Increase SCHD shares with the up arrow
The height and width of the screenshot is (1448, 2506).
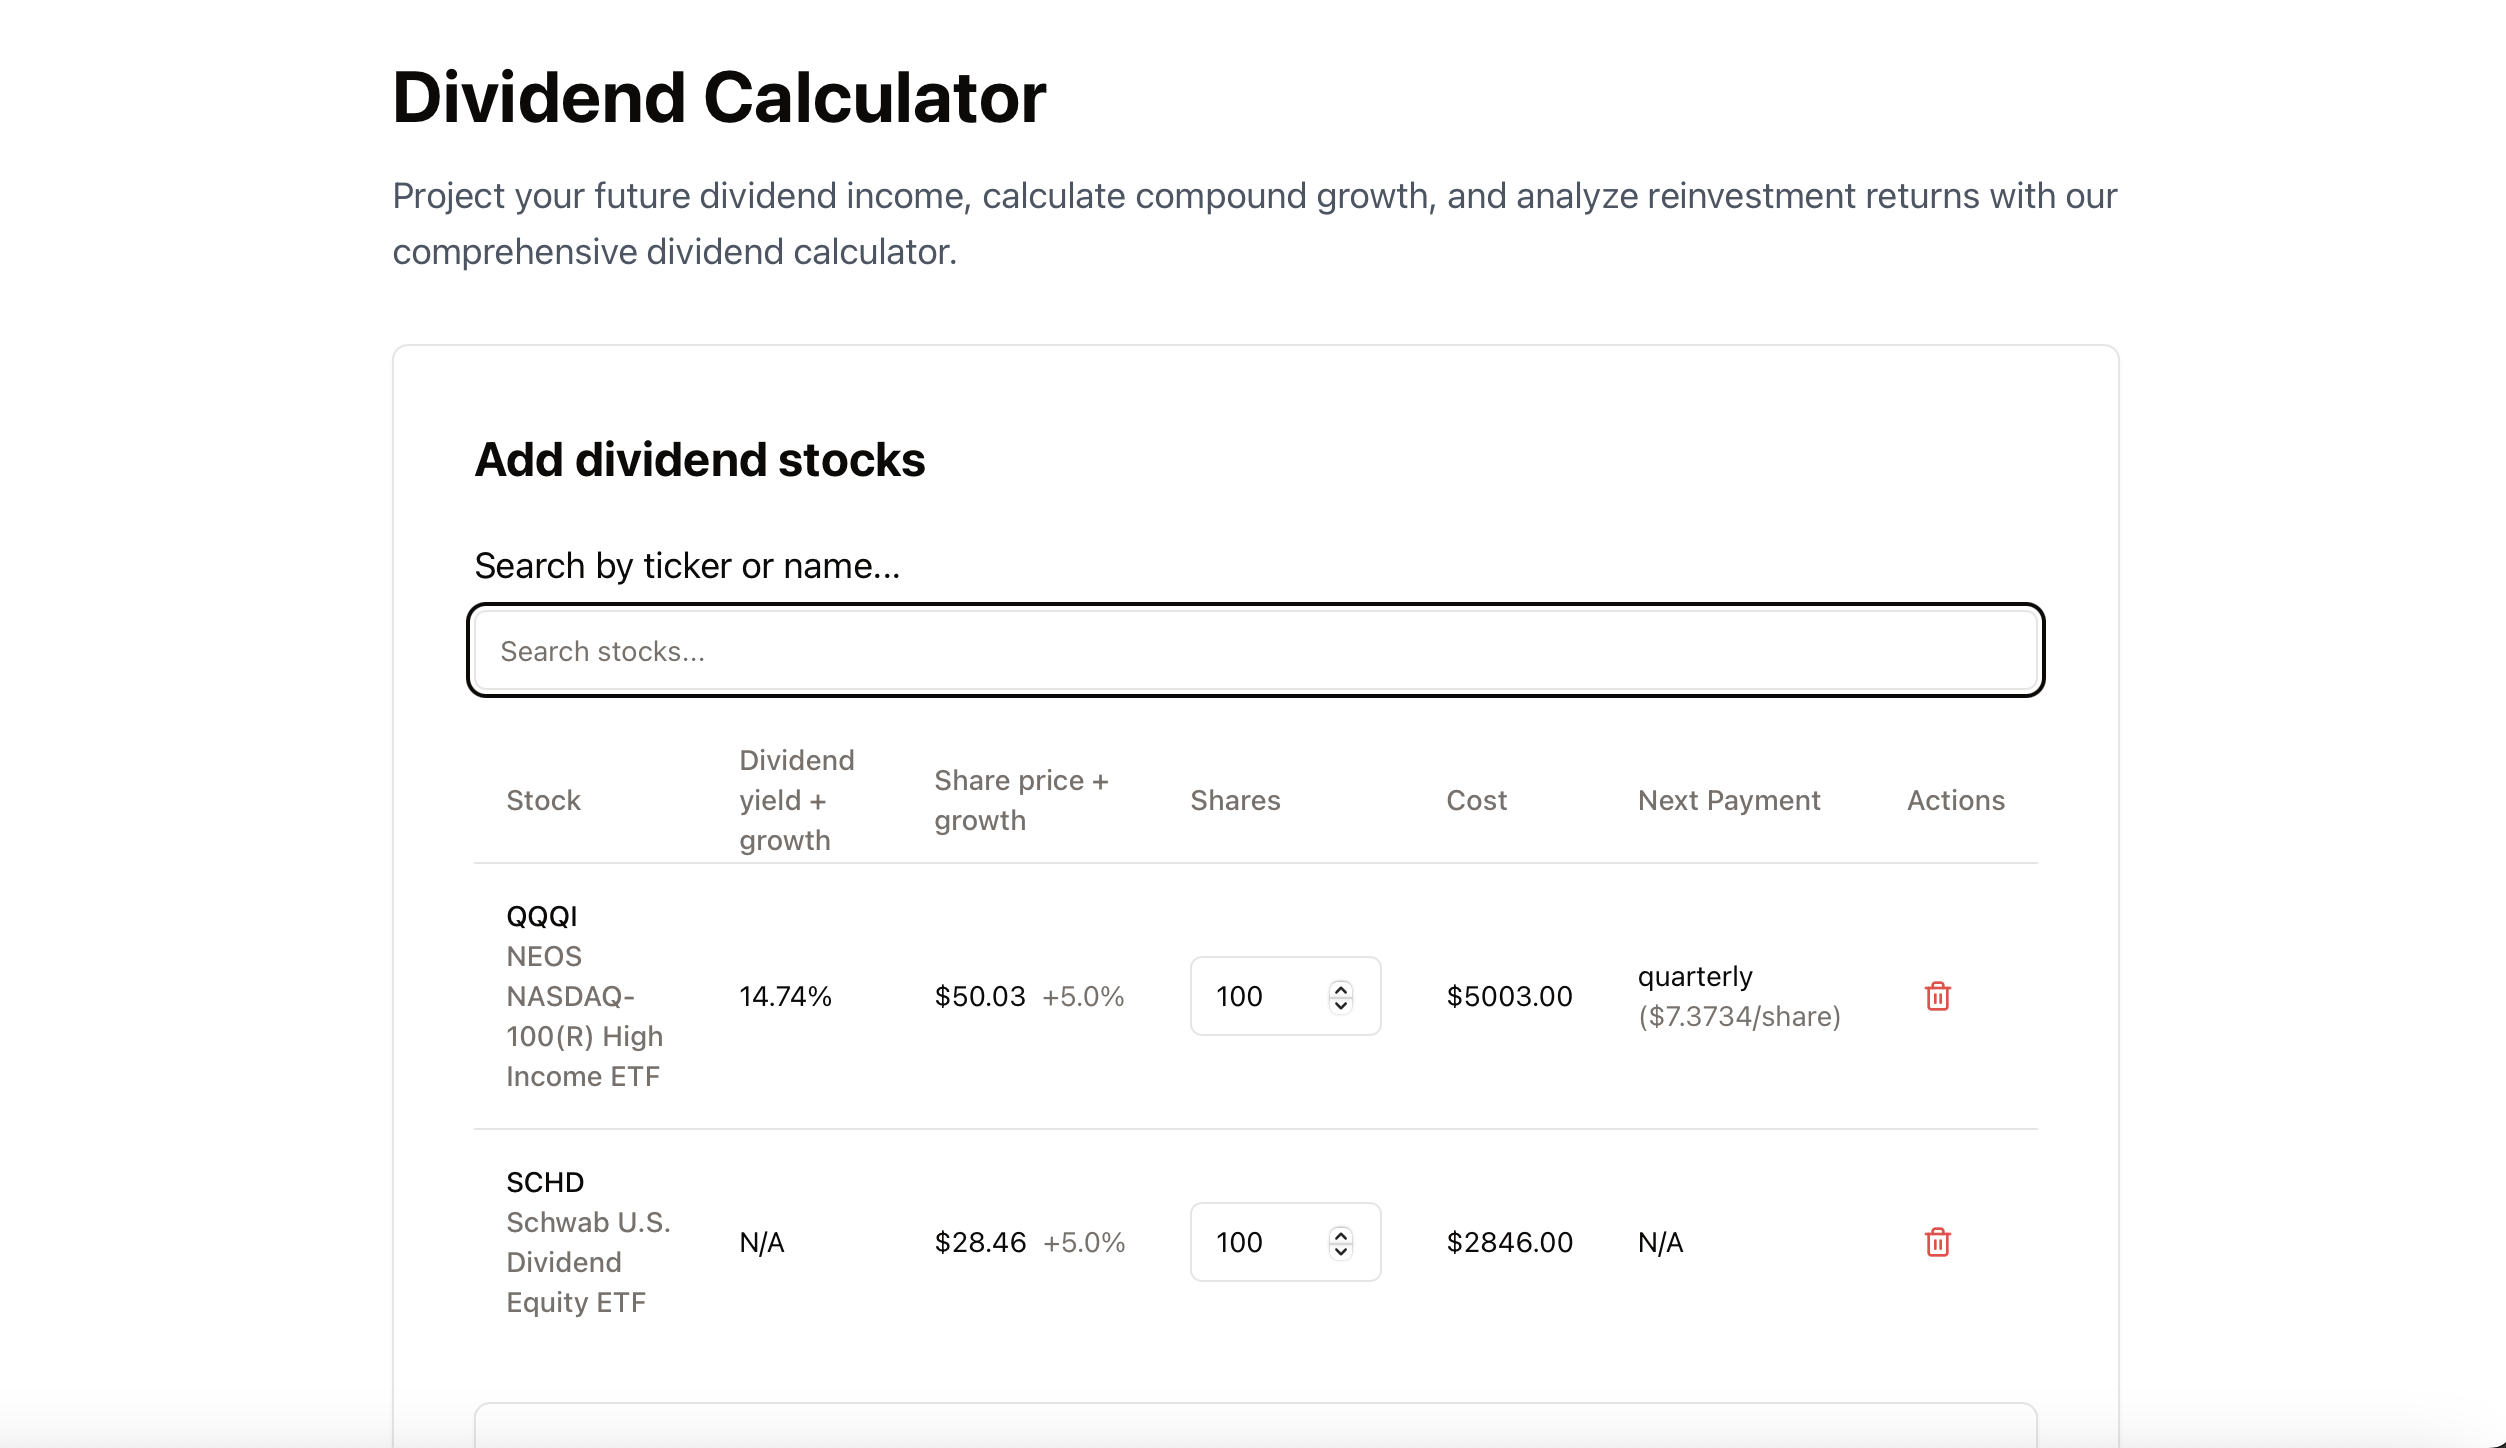coord(1340,1232)
